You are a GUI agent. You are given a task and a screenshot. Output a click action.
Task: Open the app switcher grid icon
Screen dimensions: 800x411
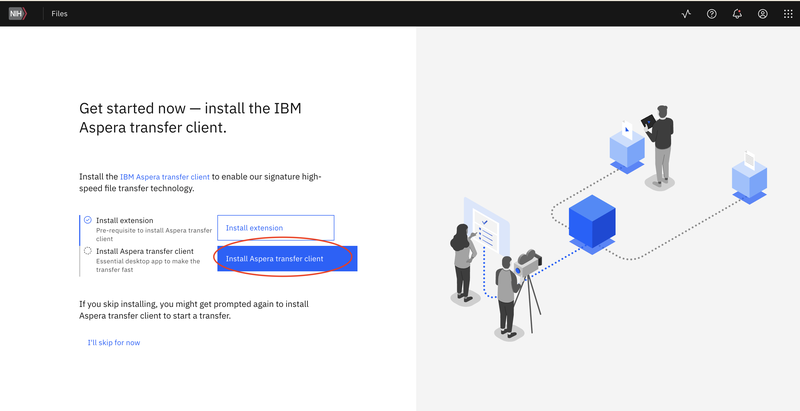(788, 14)
